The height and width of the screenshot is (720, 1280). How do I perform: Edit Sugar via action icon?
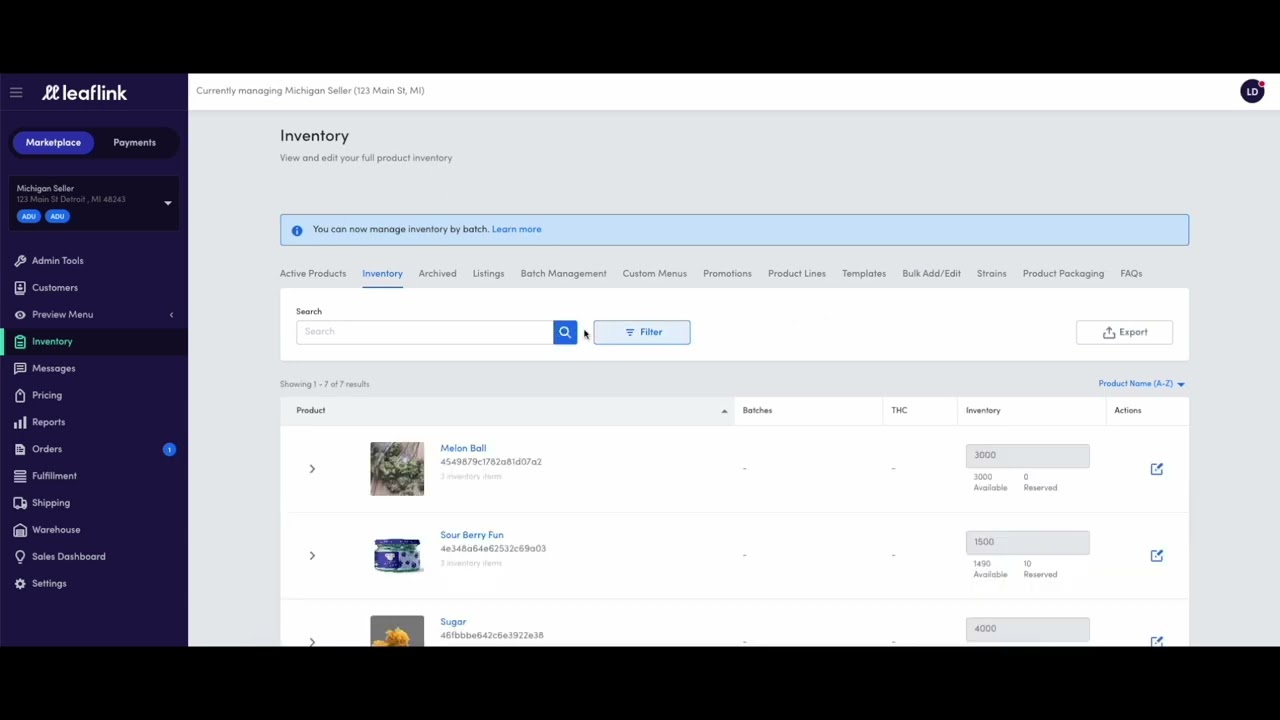pyautogui.click(x=1157, y=641)
